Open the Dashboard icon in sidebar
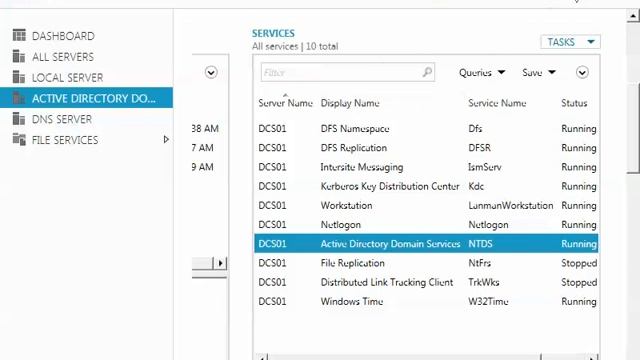Screen dimensions: 640x360 point(19,36)
